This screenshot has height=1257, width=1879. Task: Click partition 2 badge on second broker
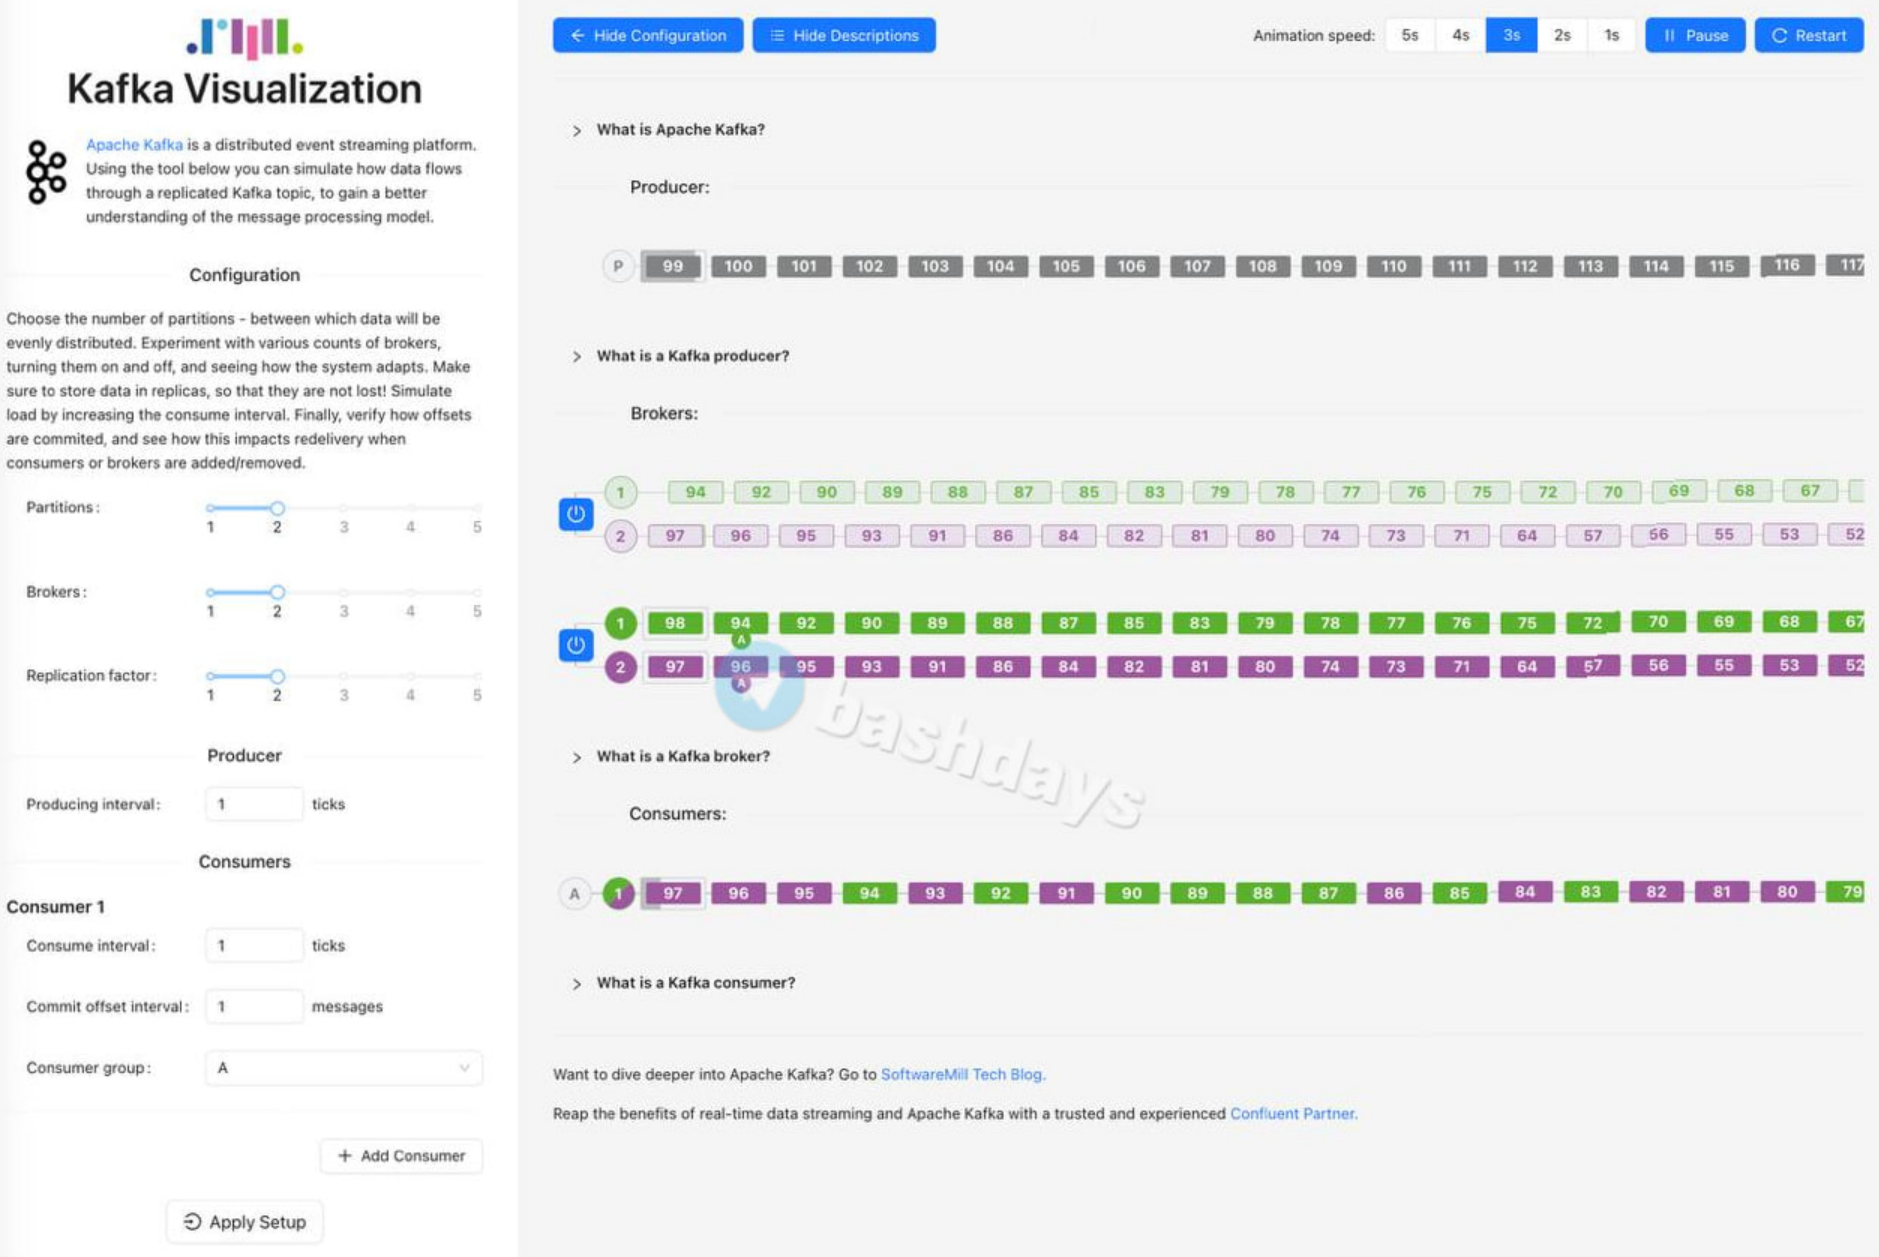(620, 667)
